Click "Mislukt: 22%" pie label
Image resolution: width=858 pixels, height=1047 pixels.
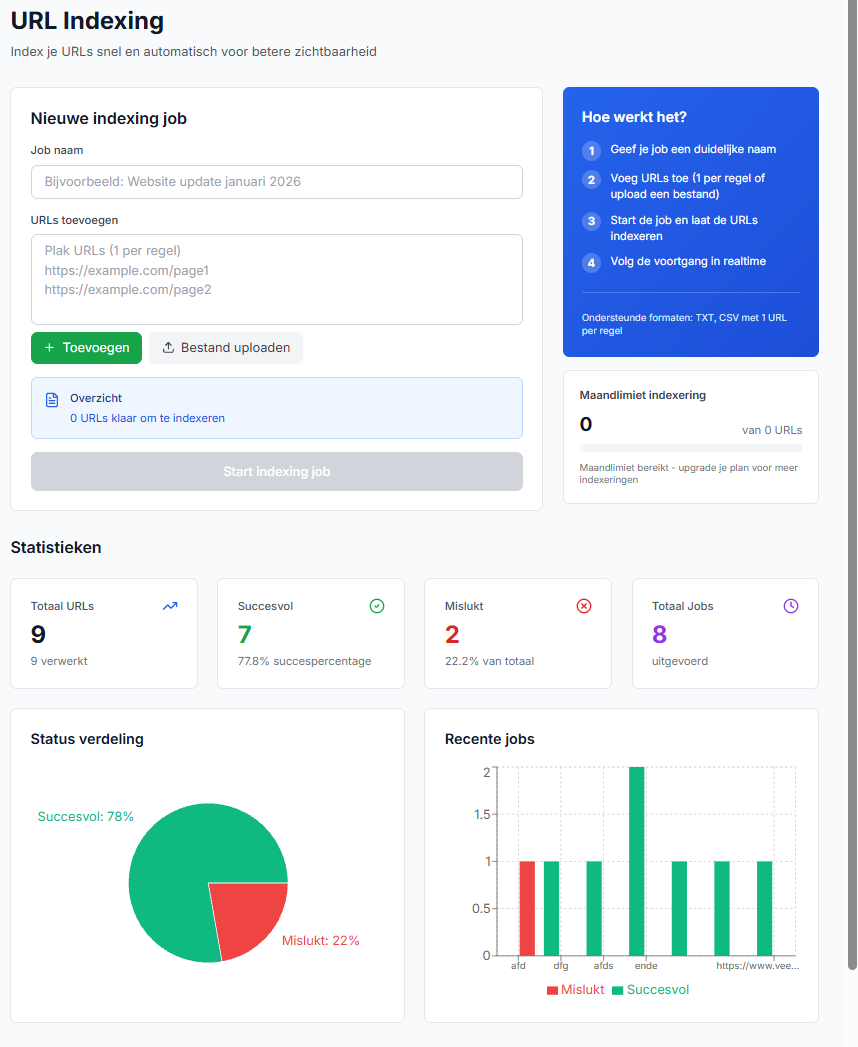pyautogui.click(x=320, y=941)
